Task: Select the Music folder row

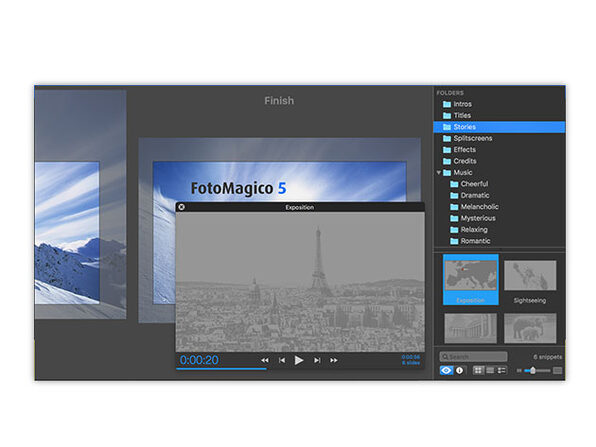Action: [499, 172]
